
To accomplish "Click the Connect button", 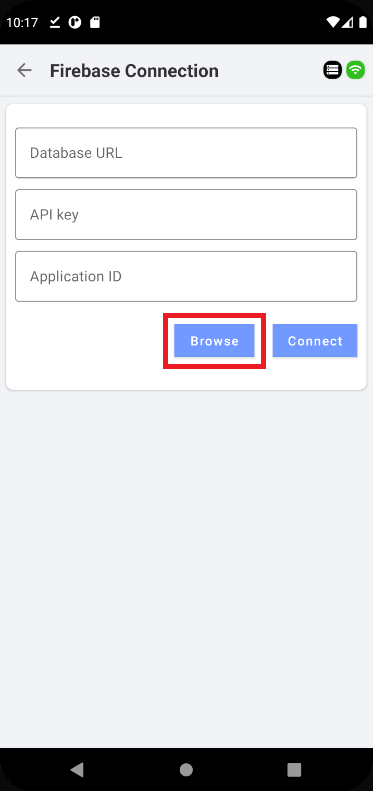I will [315, 341].
